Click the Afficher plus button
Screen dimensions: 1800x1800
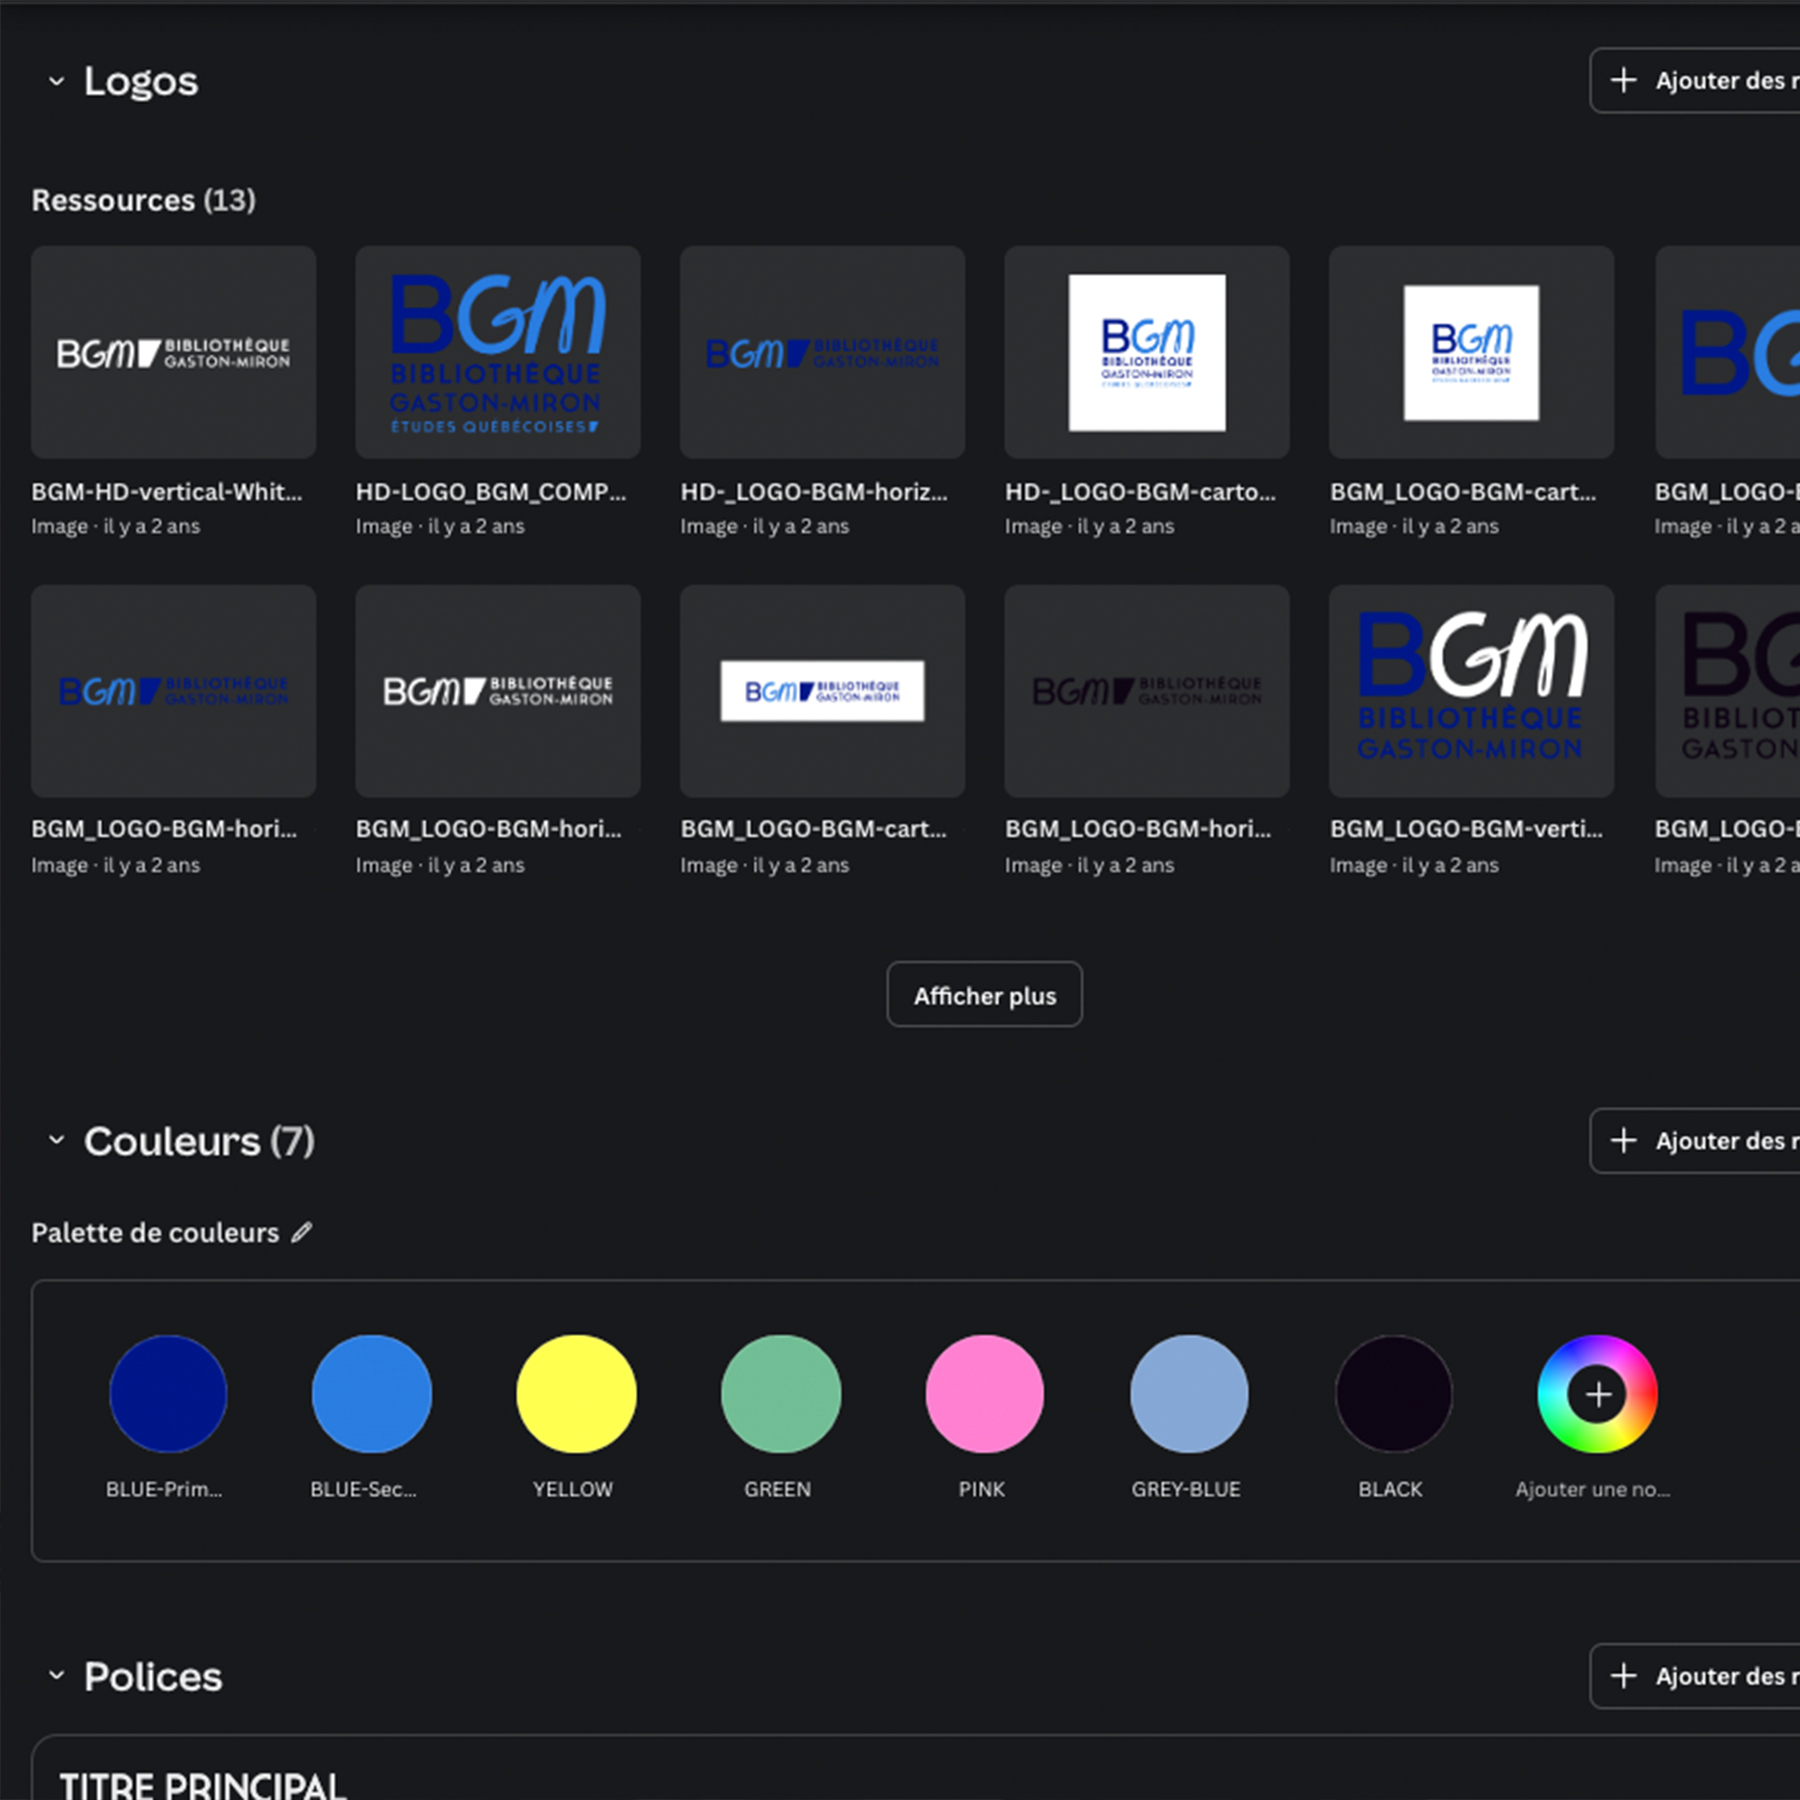pyautogui.click(x=984, y=995)
